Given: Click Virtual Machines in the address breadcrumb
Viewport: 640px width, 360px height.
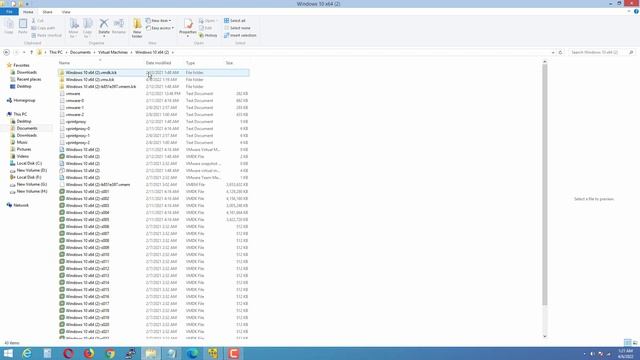Looking at the screenshot, I should (113, 52).
